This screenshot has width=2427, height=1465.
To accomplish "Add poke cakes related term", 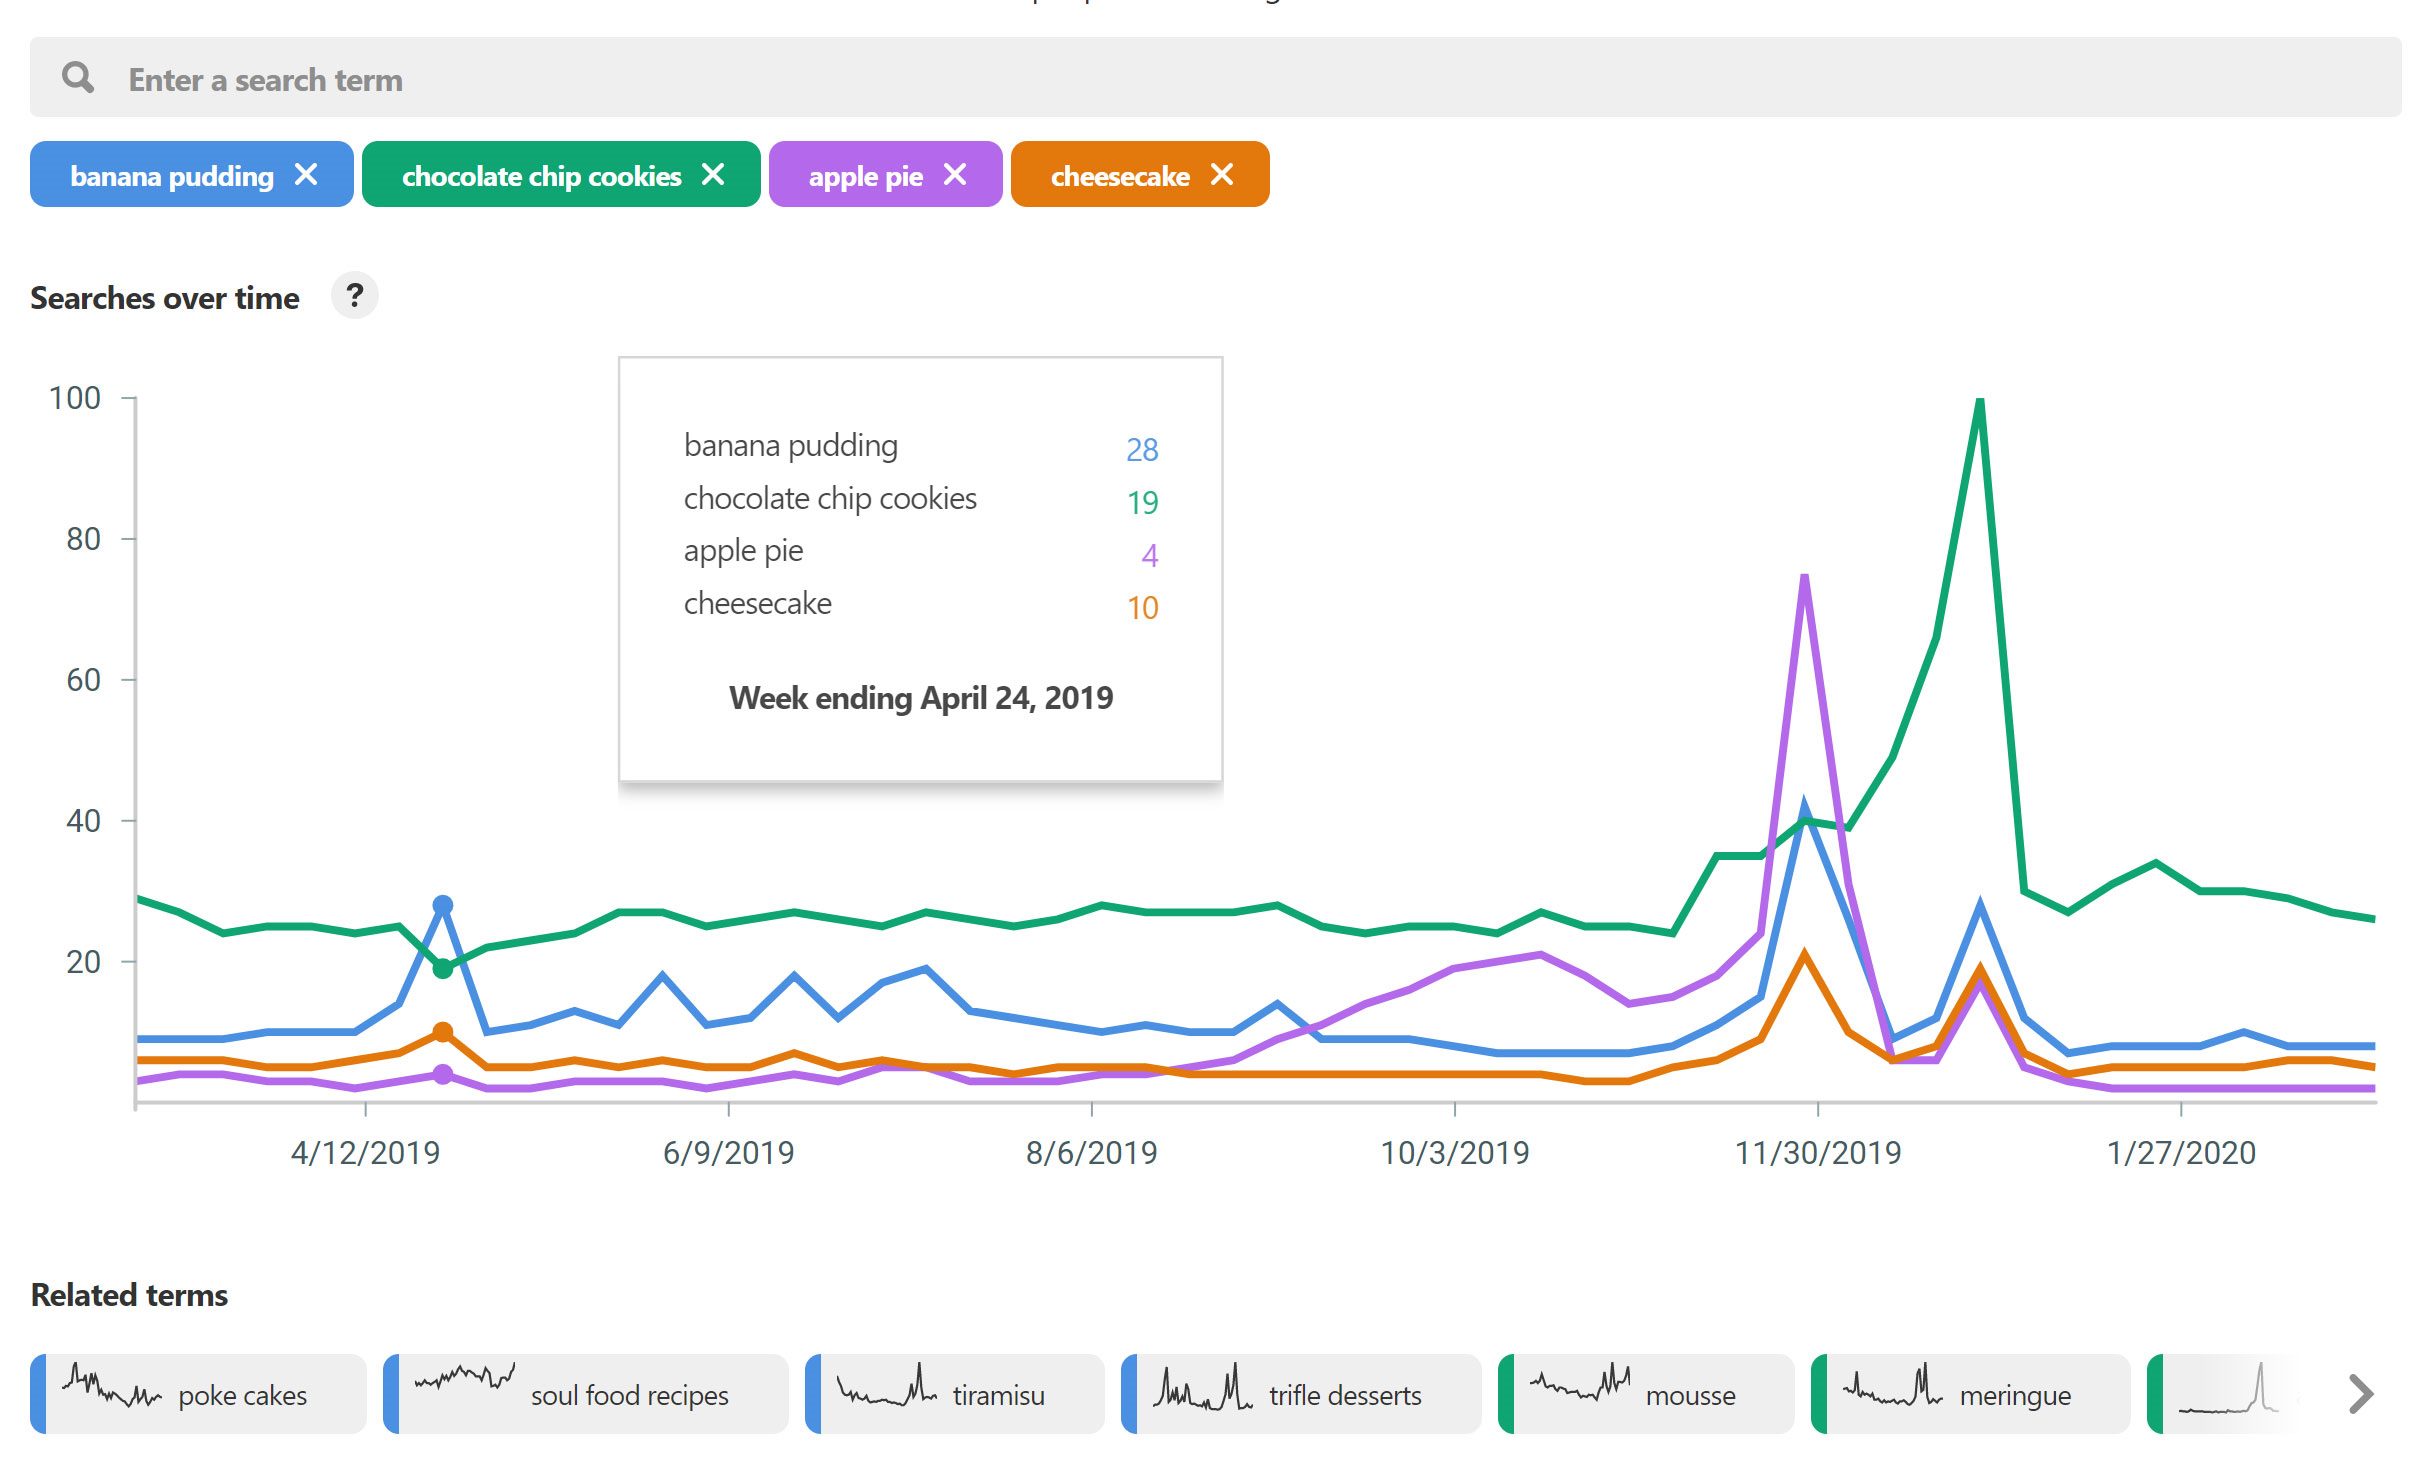I will [x=241, y=1394].
